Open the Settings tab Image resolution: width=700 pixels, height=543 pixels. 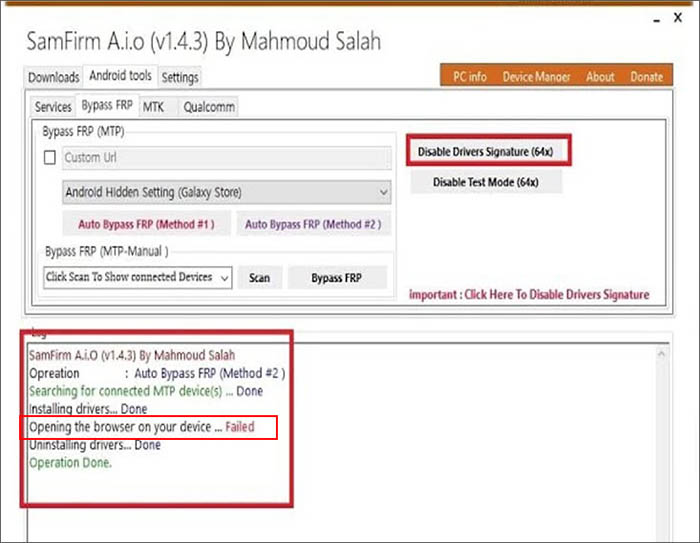[x=179, y=77]
